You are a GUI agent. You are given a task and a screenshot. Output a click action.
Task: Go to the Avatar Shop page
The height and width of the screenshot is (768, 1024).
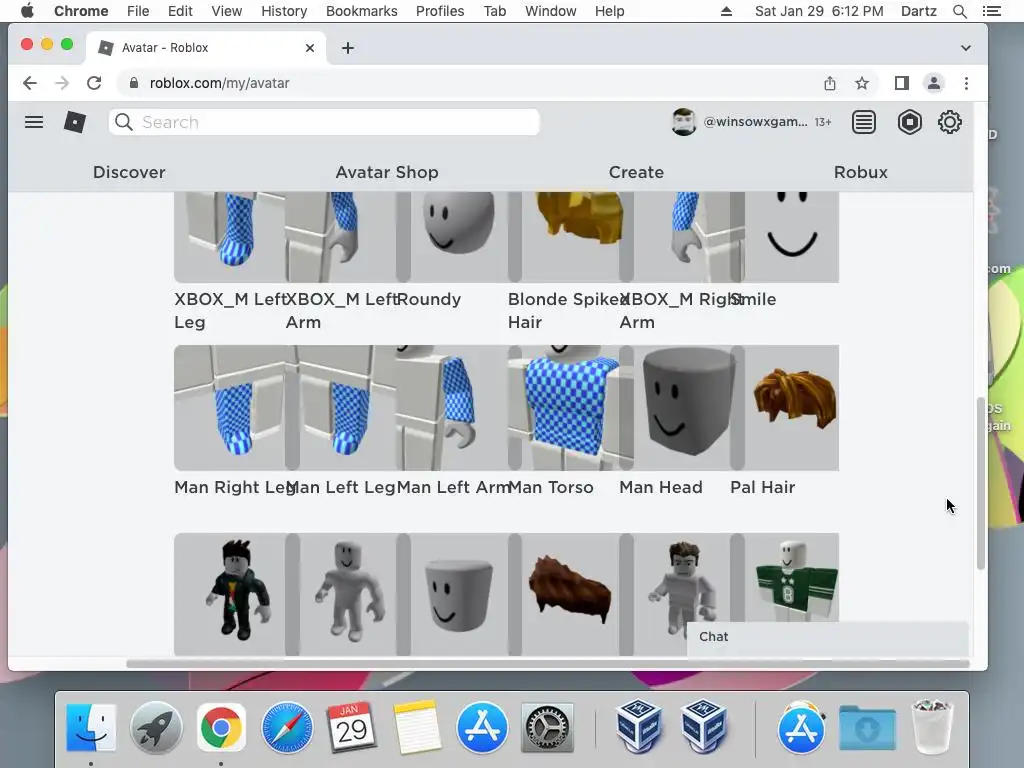click(387, 172)
